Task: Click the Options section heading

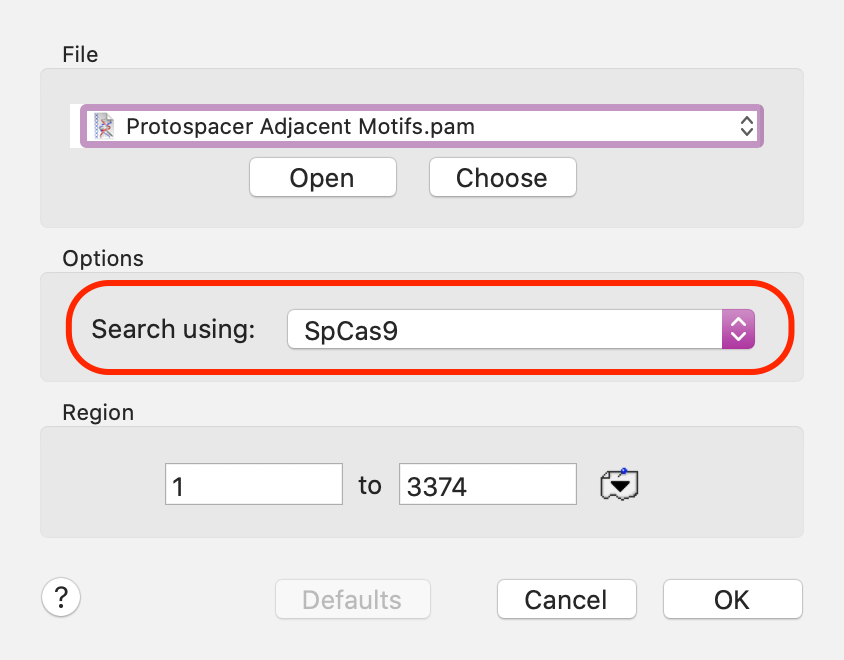Action: tap(103, 258)
